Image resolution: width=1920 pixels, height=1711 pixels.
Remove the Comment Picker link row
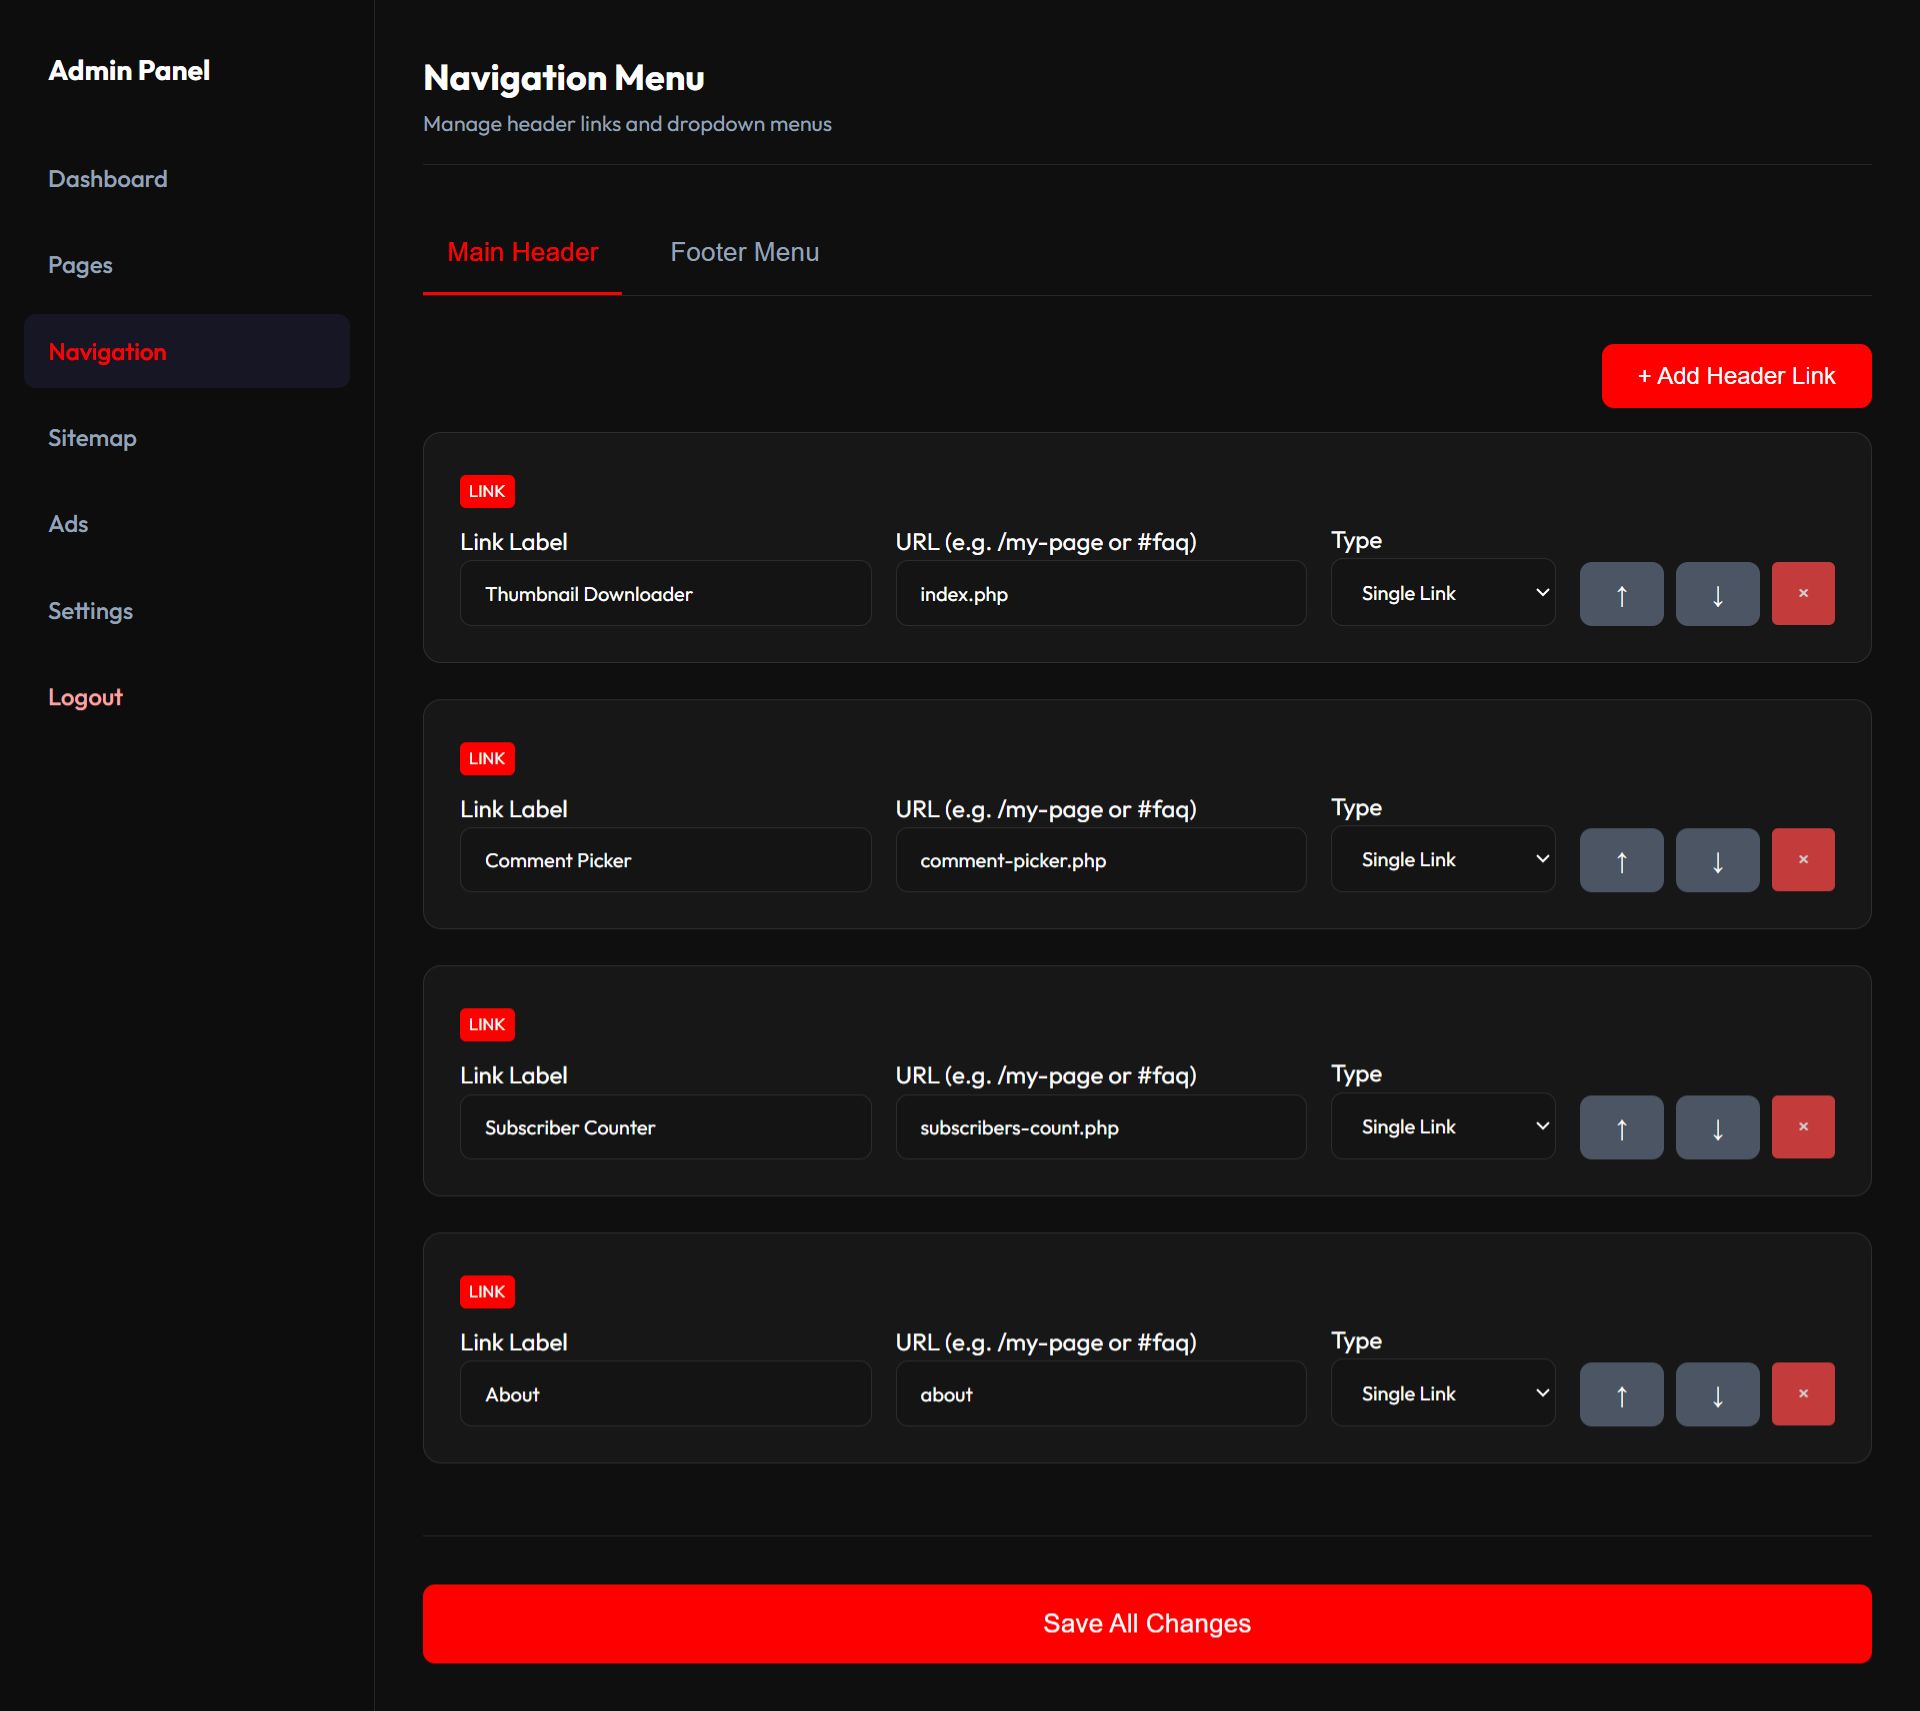point(1802,860)
